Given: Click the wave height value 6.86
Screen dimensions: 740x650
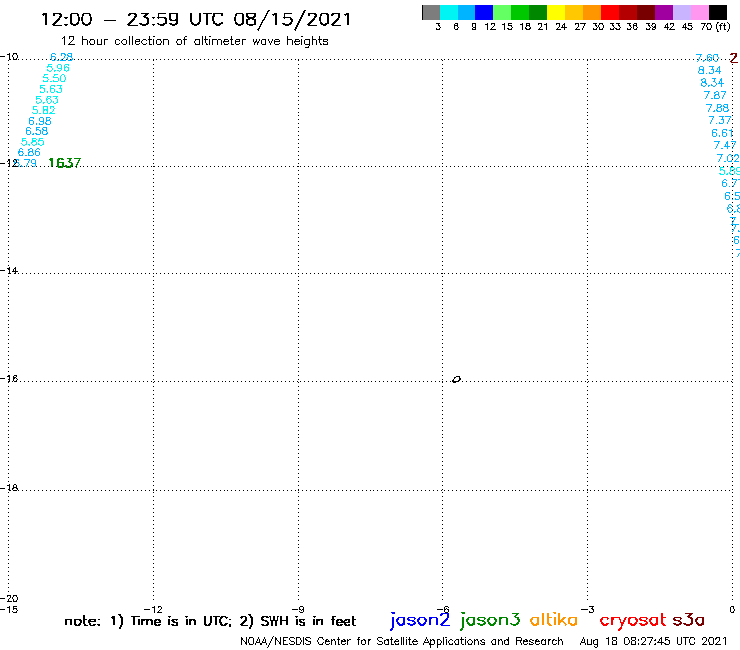Looking at the screenshot, I should (x=29, y=152).
